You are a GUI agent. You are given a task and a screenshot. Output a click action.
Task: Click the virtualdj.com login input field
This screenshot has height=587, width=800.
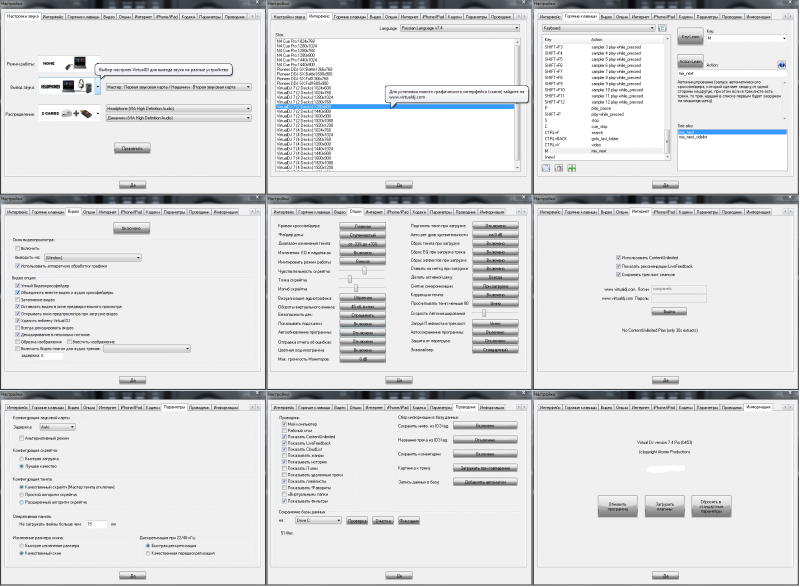click(679, 289)
